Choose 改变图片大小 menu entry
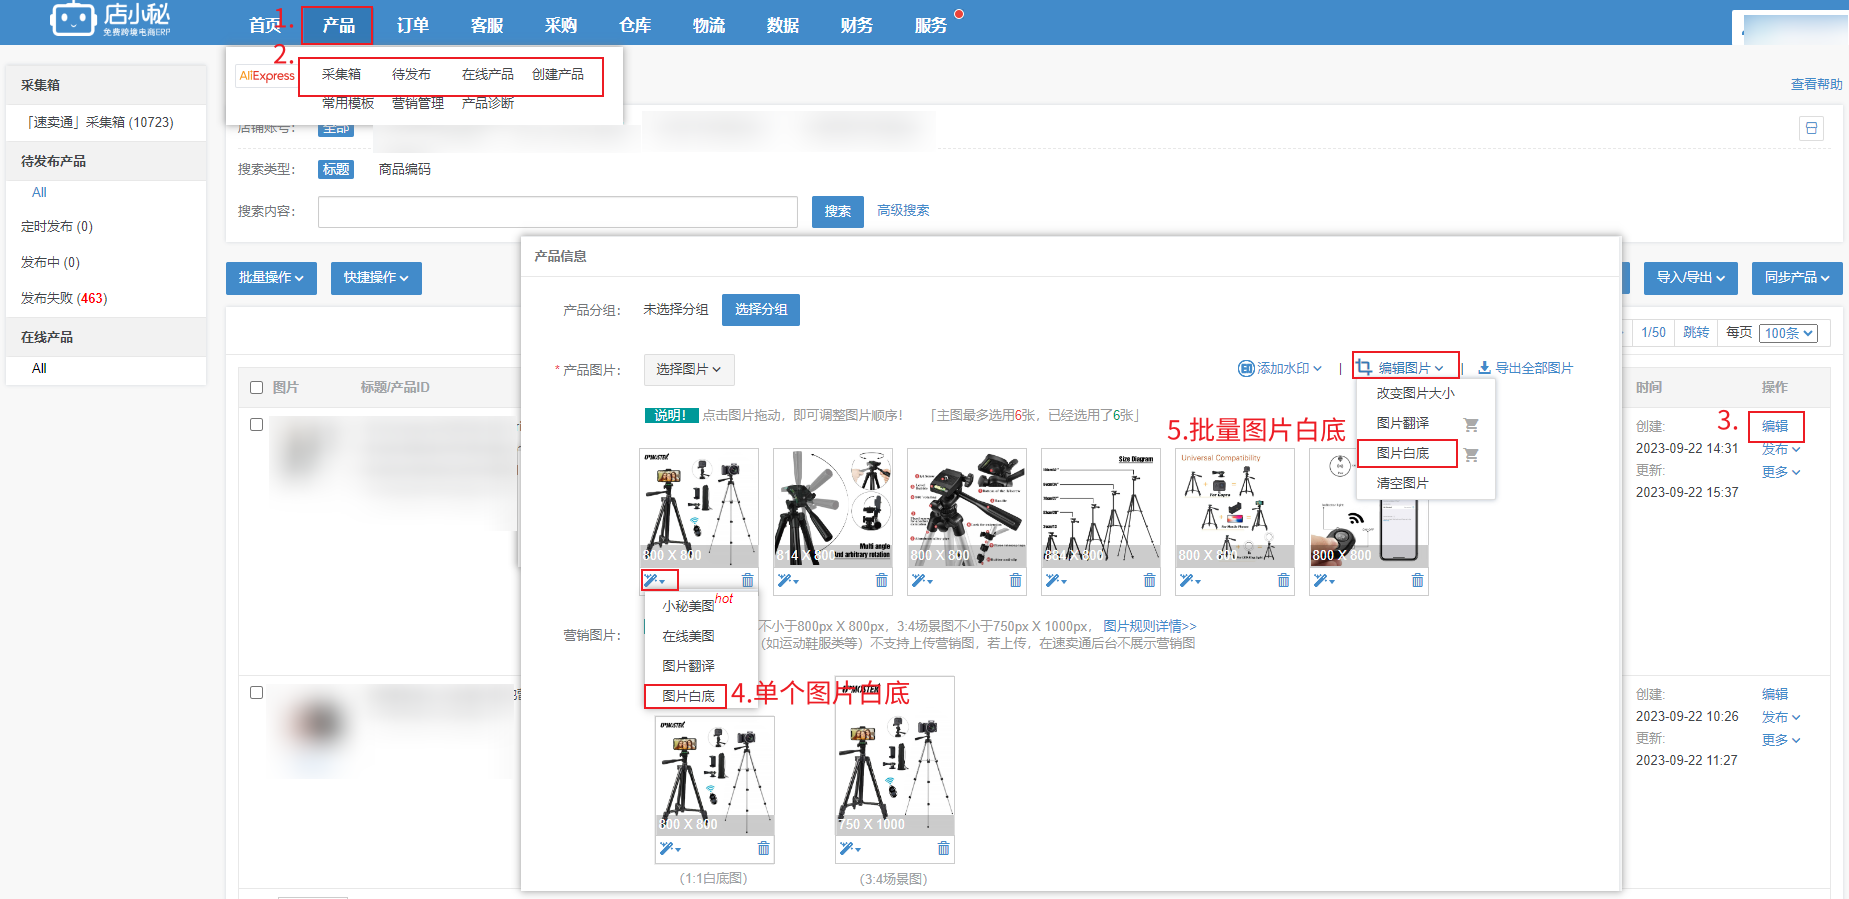Image resolution: width=1849 pixels, height=899 pixels. 1415,393
